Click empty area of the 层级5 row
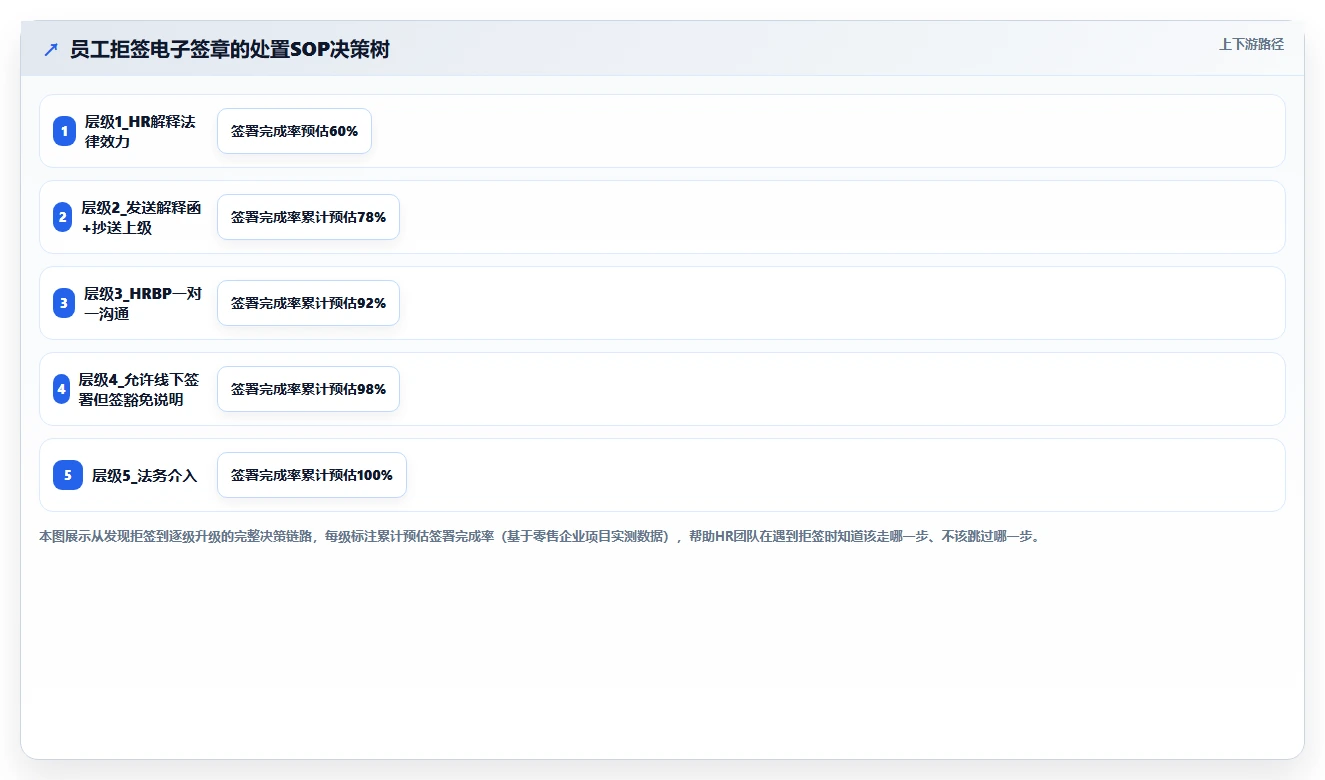Image resolution: width=1325 pixels, height=780 pixels. coord(840,475)
